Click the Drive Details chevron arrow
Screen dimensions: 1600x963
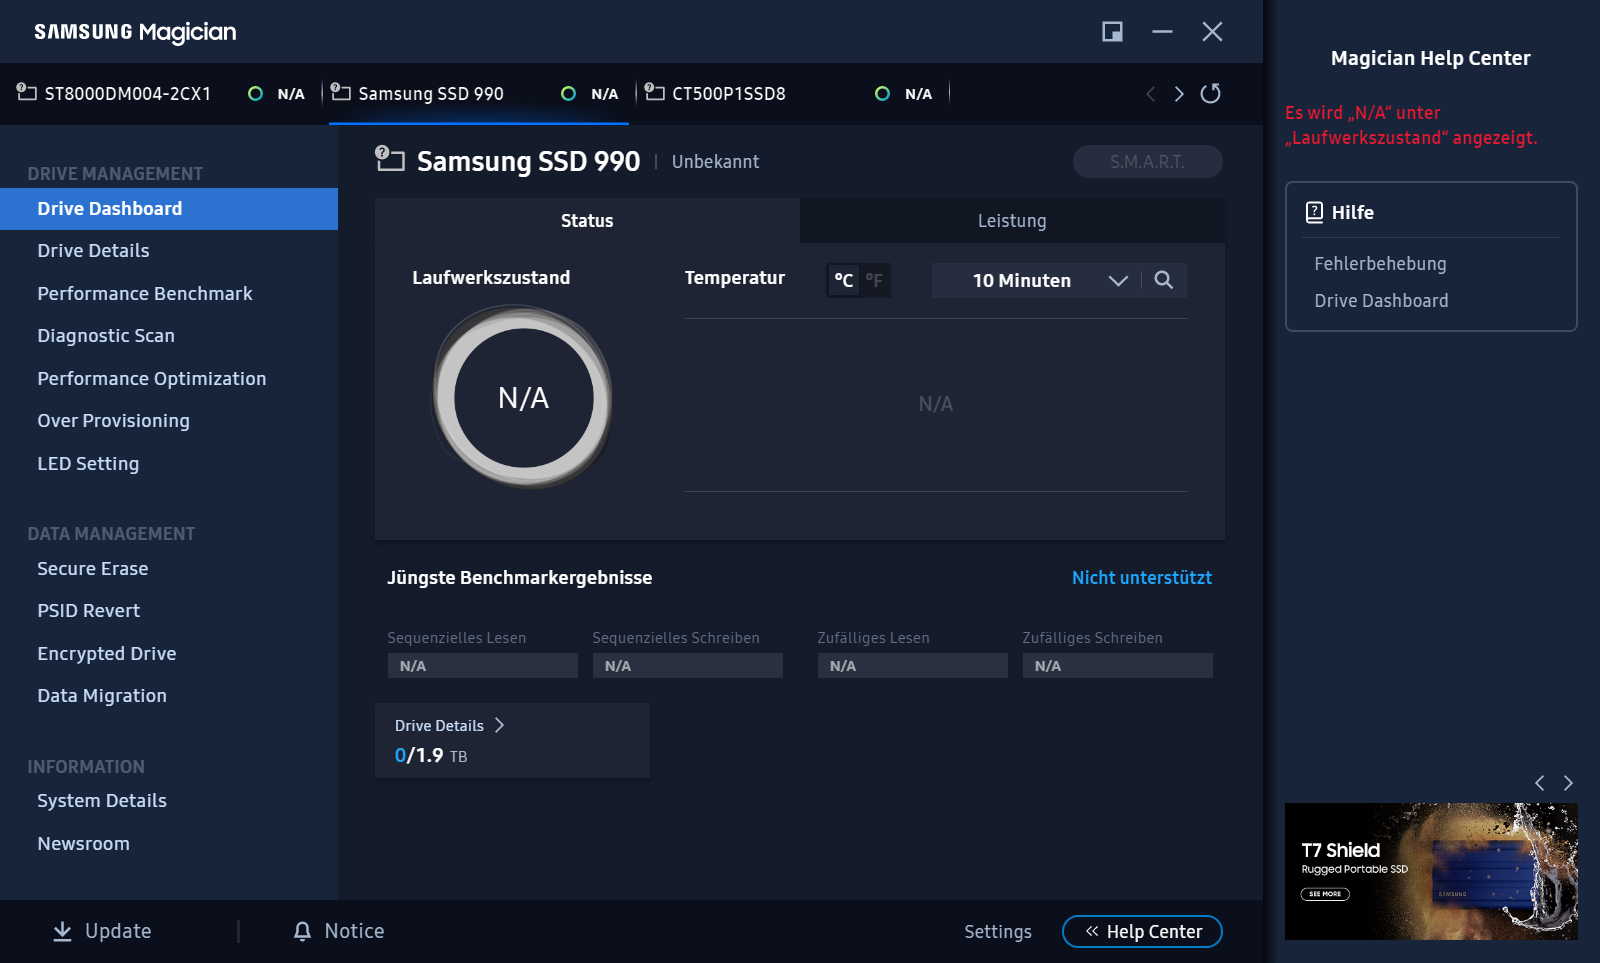point(499,725)
